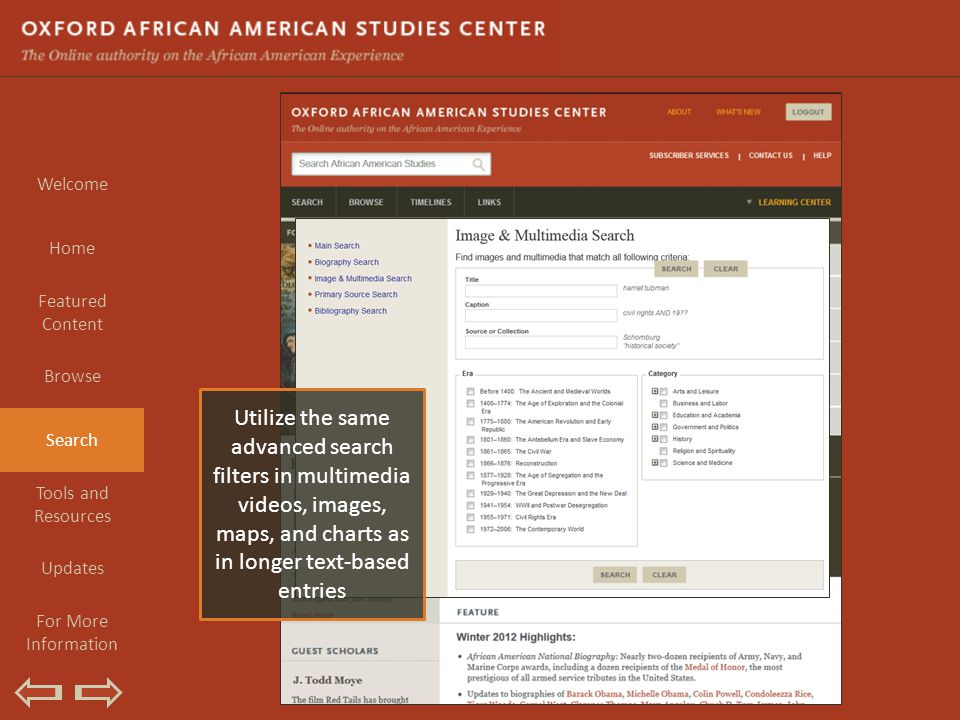The width and height of the screenshot is (960, 720).
Task: Open Featured Content section
Action: coord(72,312)
